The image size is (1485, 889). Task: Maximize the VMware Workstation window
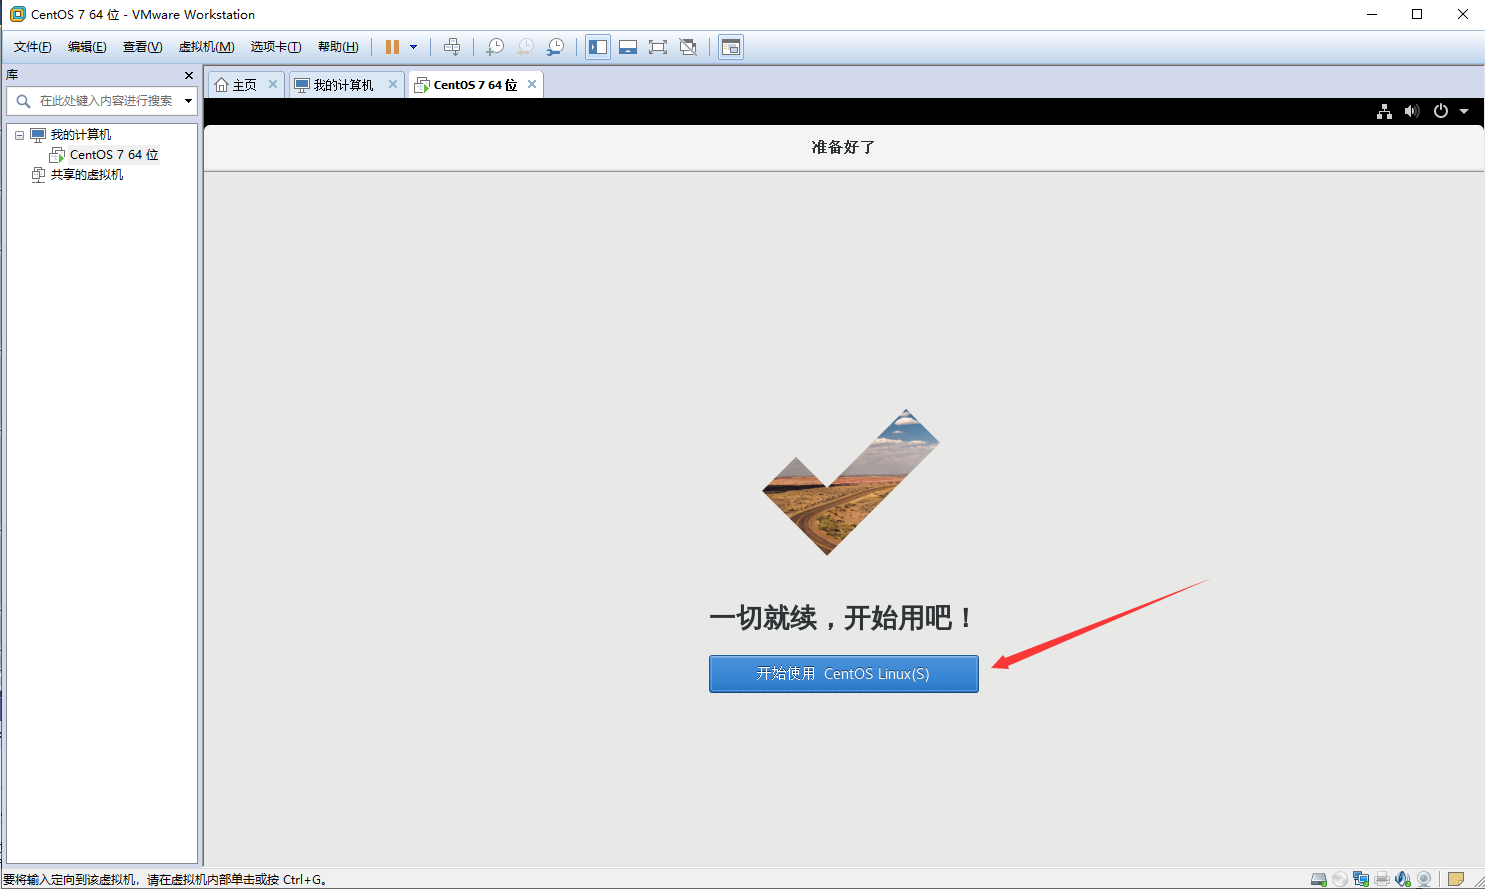1417,14
